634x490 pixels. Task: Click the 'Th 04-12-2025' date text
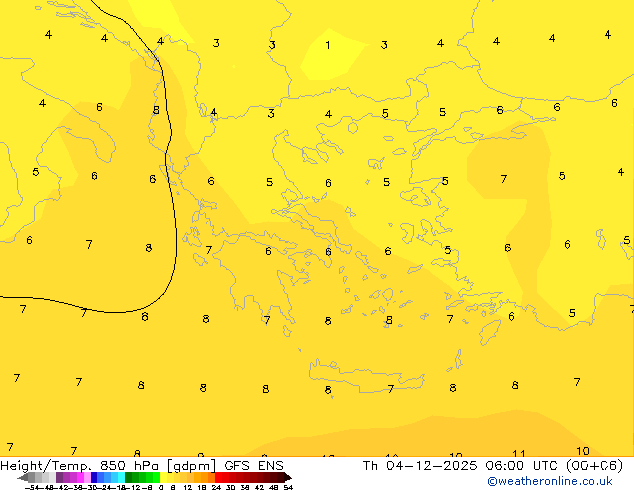coord(420,466)
